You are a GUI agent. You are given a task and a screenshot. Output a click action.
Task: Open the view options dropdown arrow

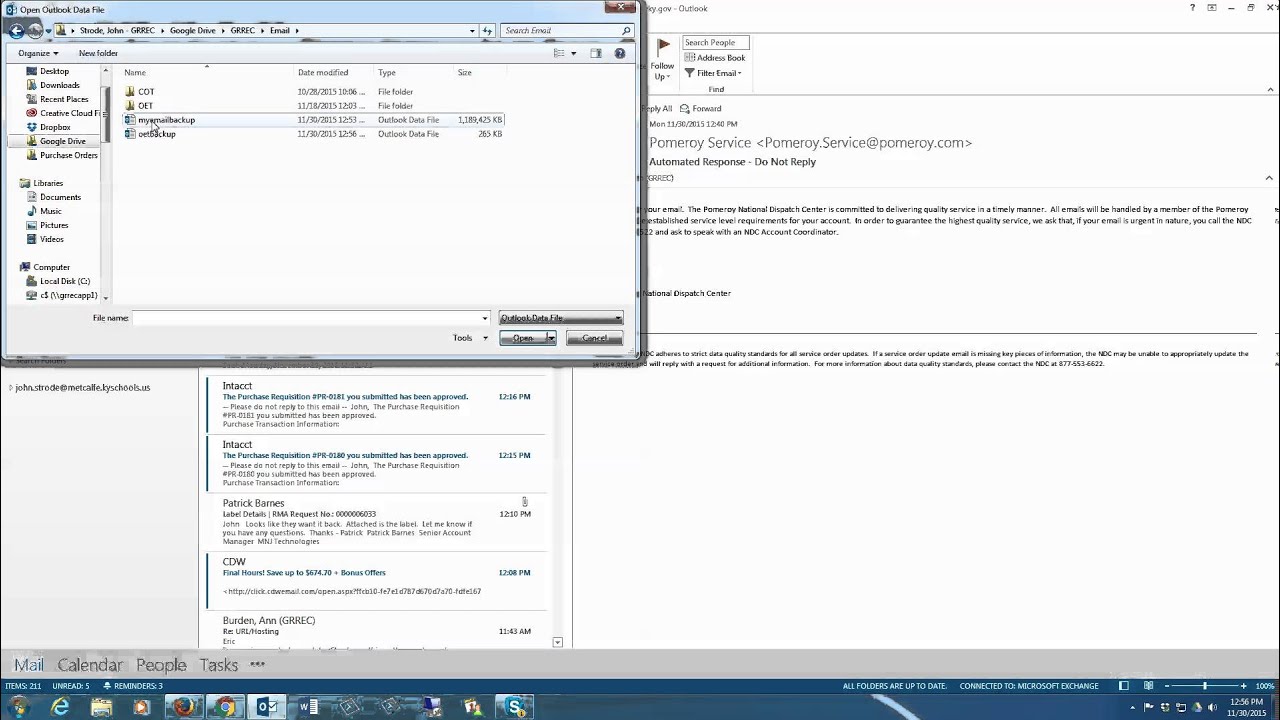(x=573, y=53)
